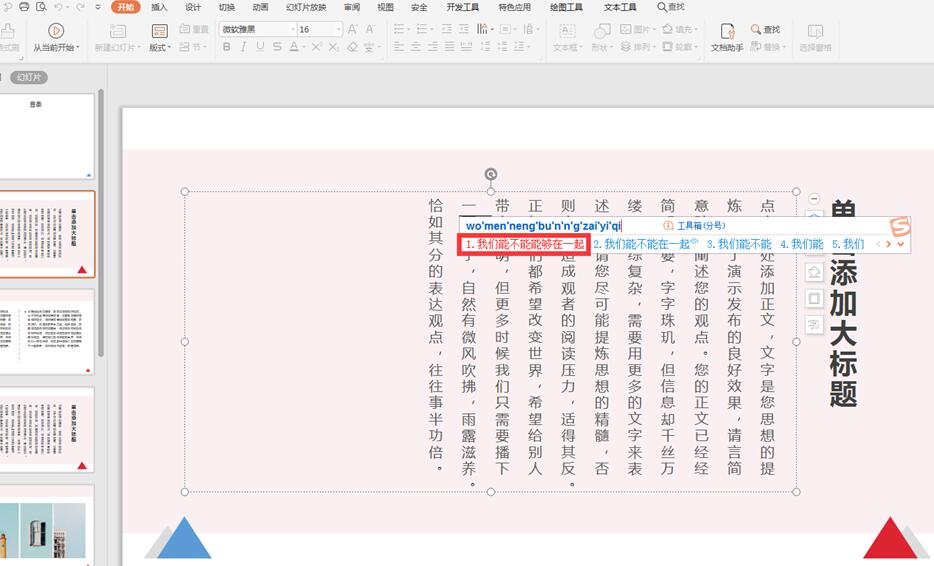Toggle center text alignment

(416, 46)
